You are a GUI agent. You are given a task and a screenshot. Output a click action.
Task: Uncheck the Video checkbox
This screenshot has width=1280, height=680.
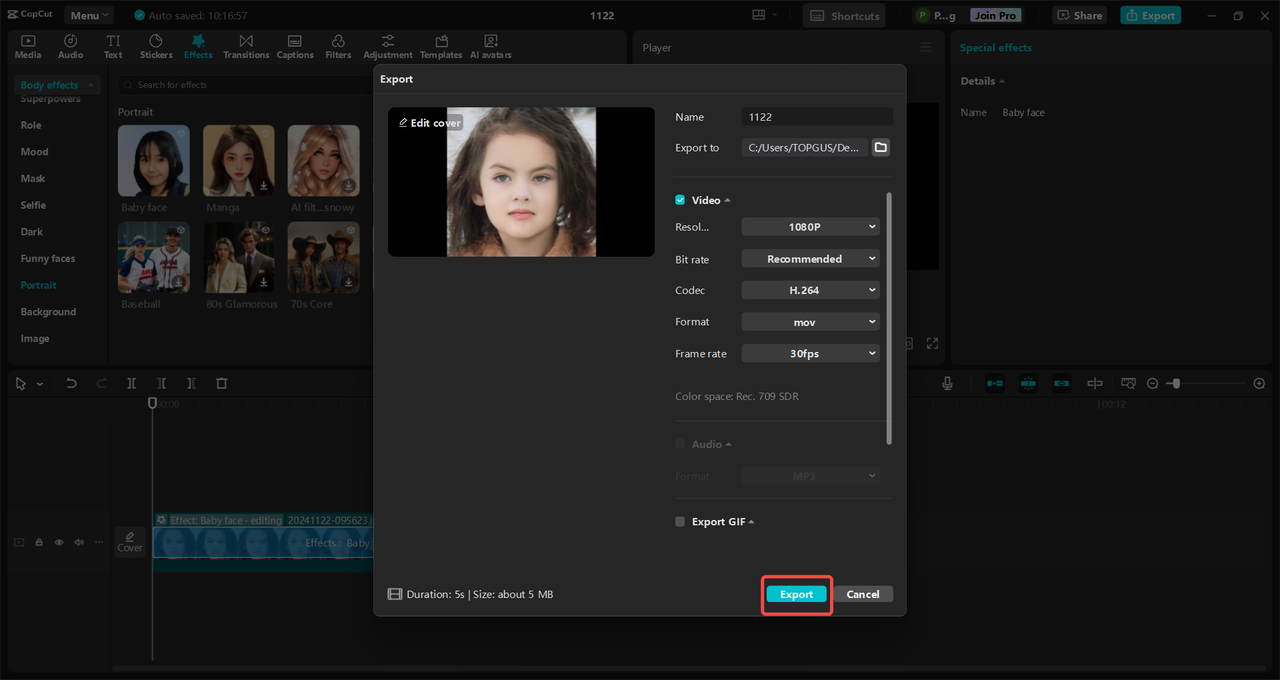point(680,200)
